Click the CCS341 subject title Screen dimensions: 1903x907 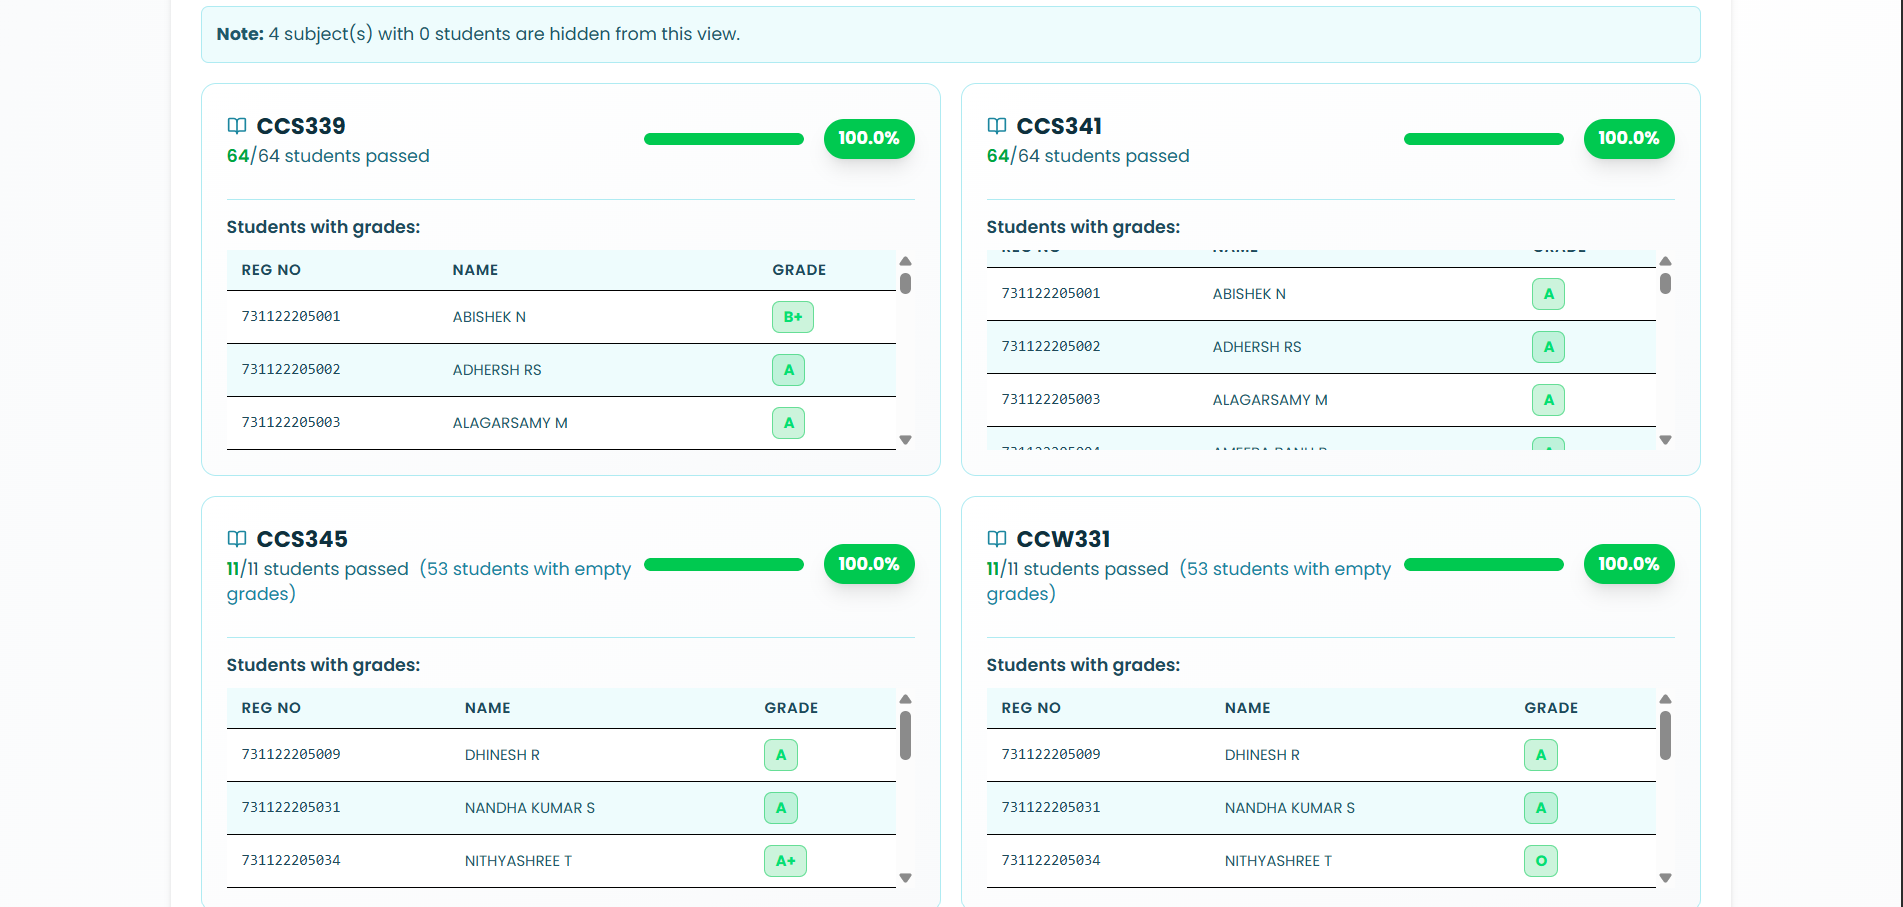pos(1059,126)
